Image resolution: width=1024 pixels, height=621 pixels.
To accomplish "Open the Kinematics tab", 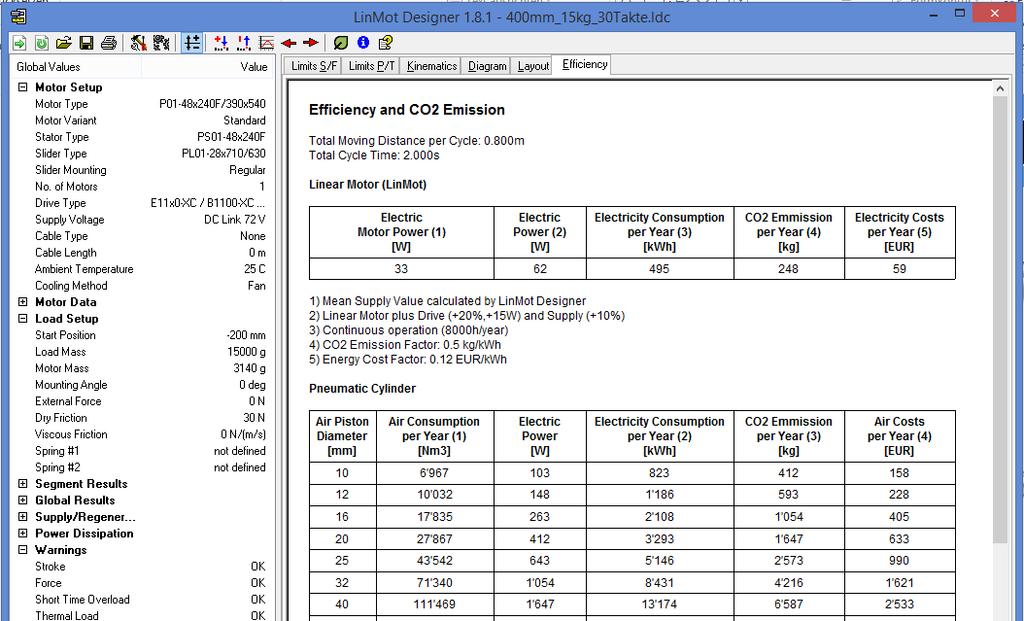I will click(x=431, y=66).
